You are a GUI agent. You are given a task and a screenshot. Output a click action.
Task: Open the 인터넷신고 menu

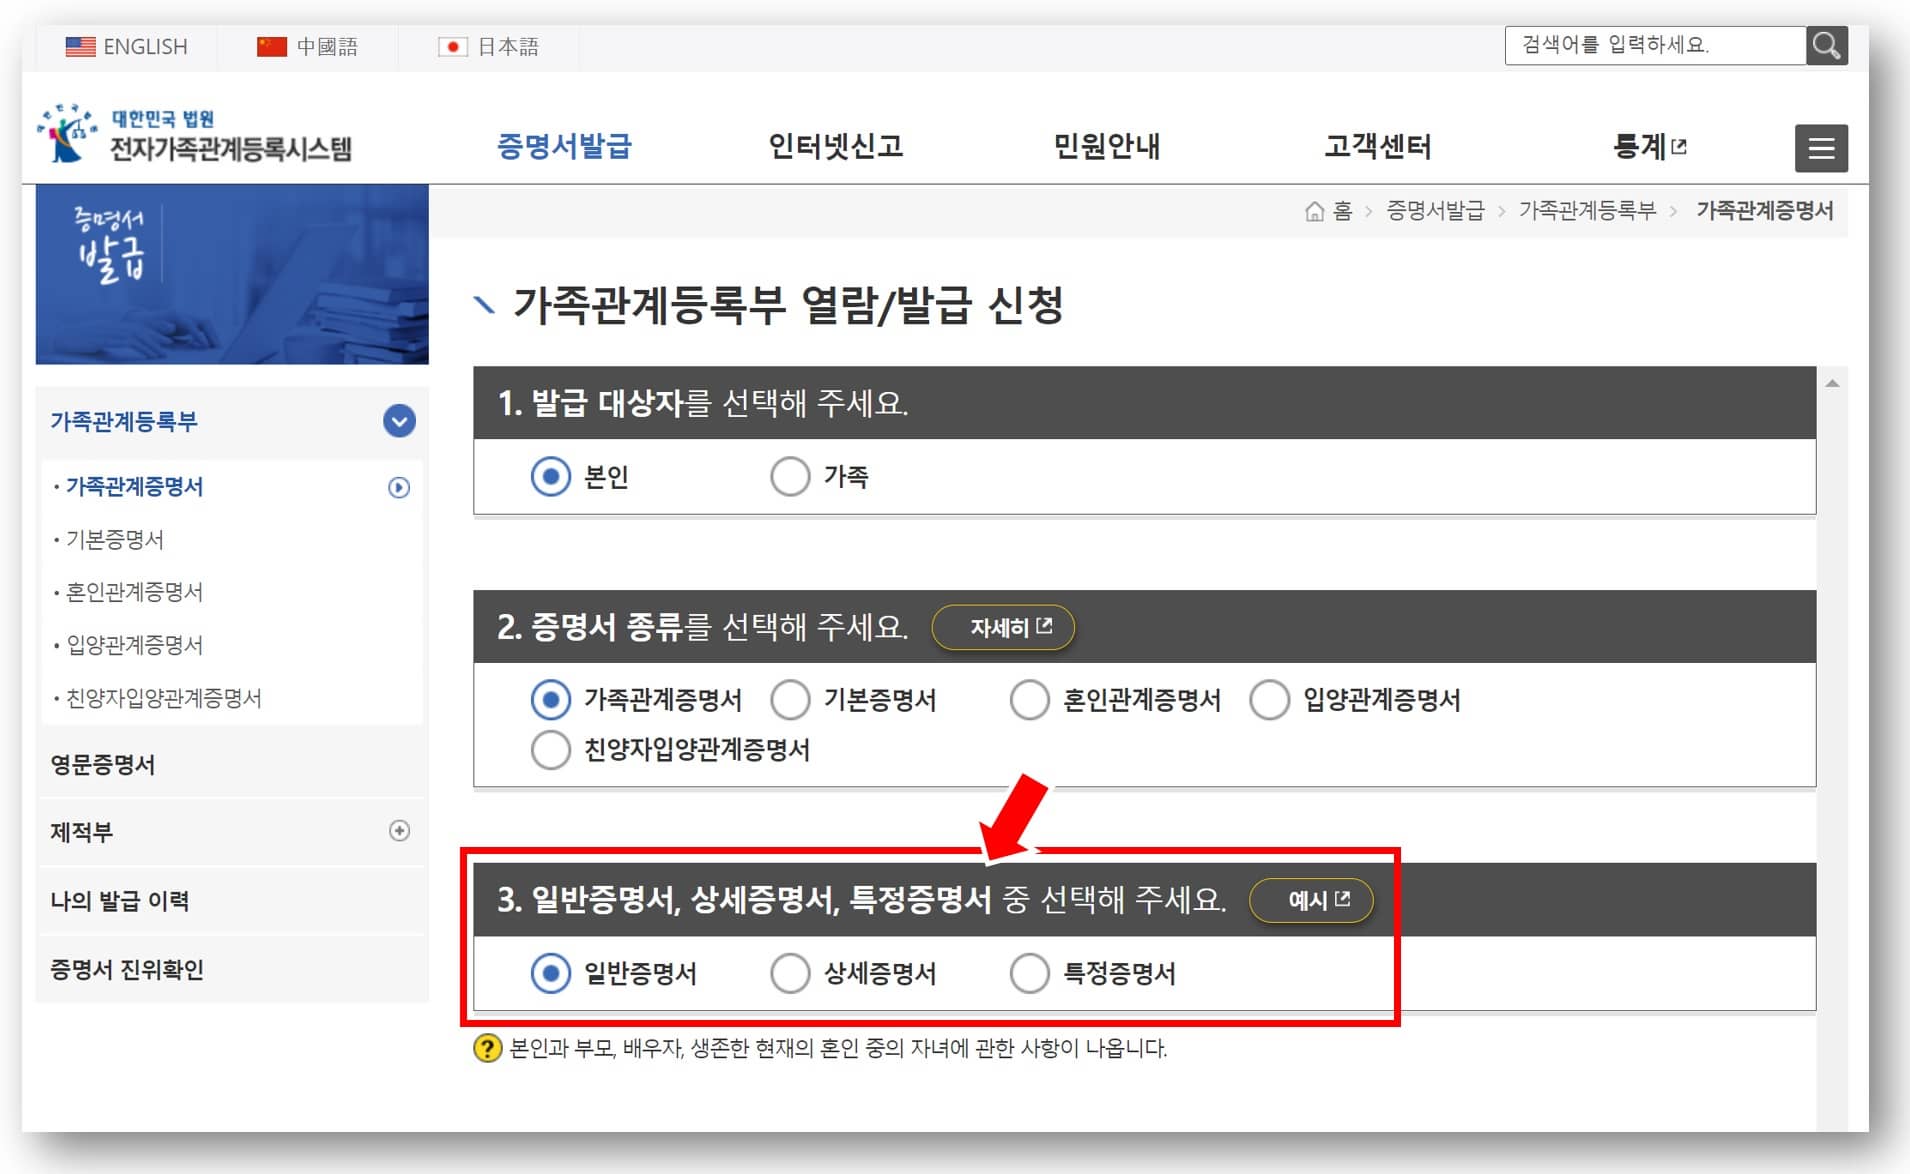coord(838,146)
